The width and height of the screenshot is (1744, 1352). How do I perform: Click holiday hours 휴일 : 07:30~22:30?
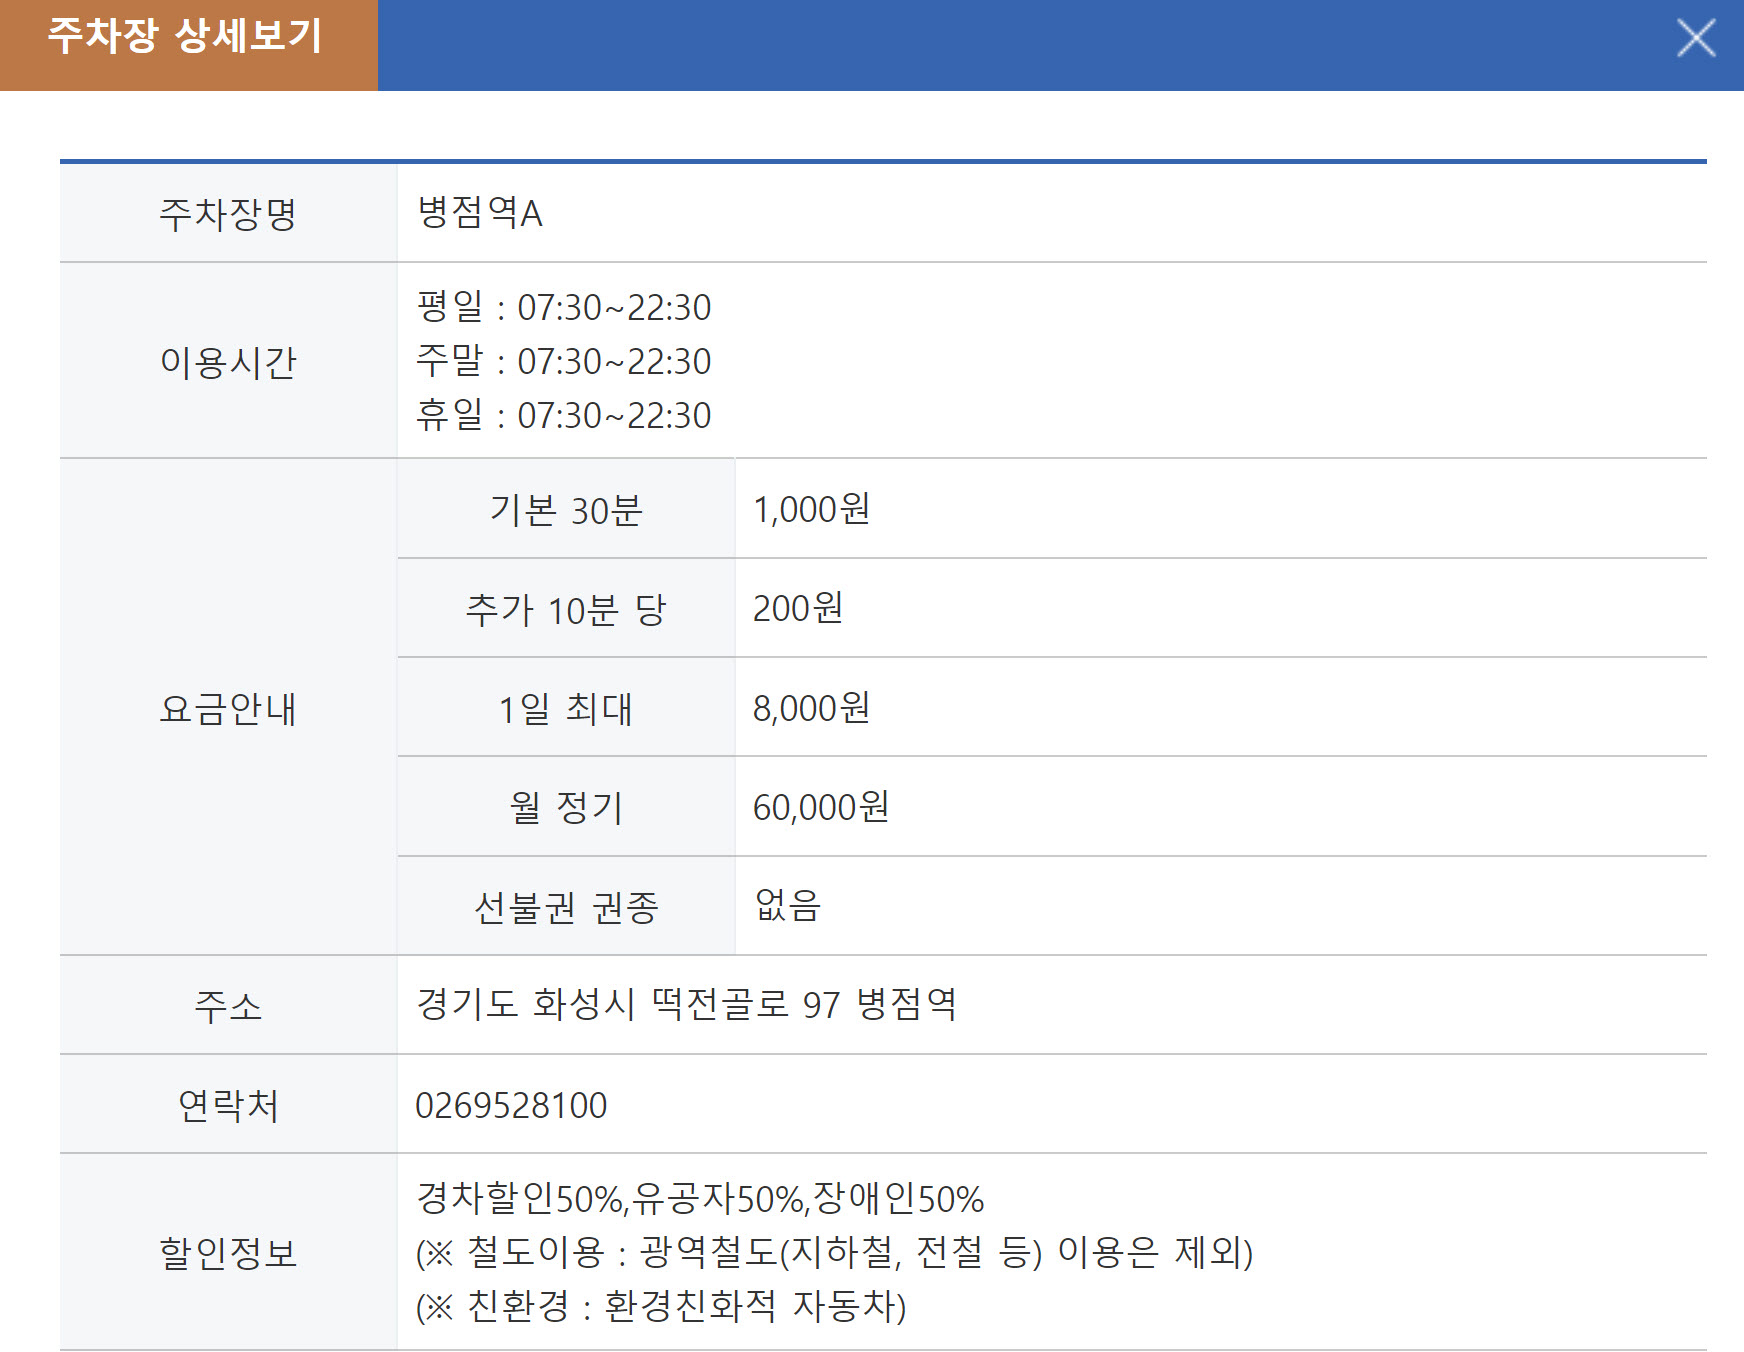[x=563, y=415]
